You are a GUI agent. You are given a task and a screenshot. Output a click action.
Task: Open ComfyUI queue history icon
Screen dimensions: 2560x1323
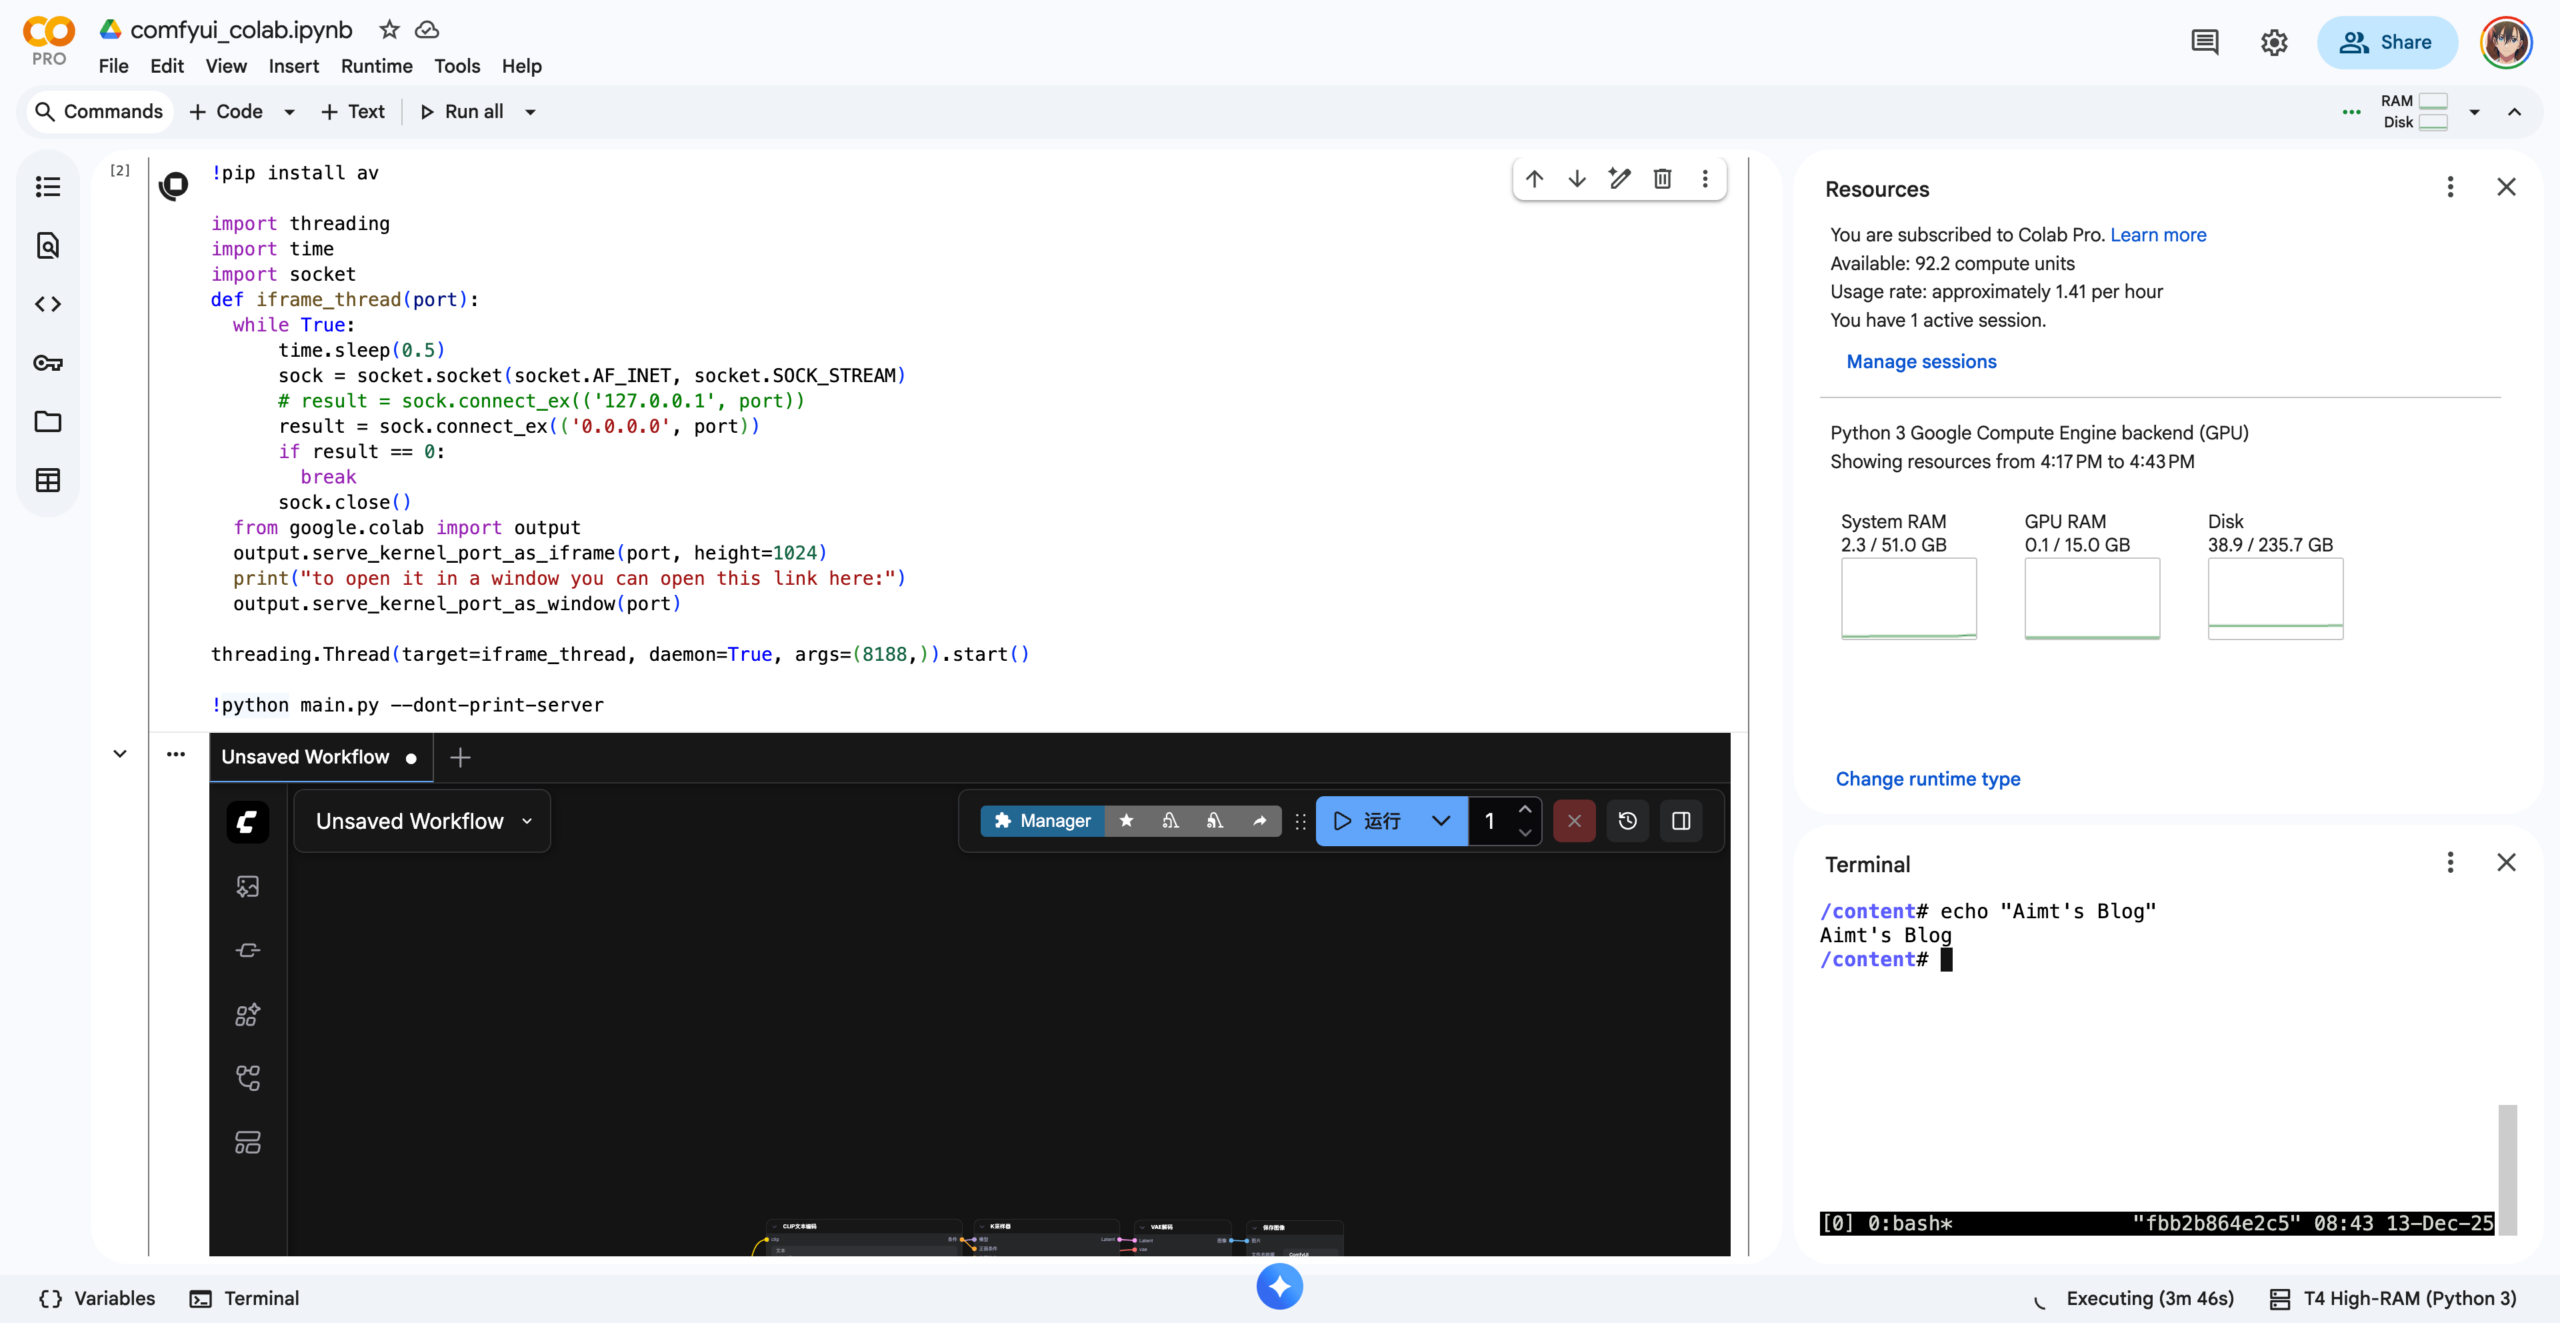pyautogui.click(x=1627, y=821)
